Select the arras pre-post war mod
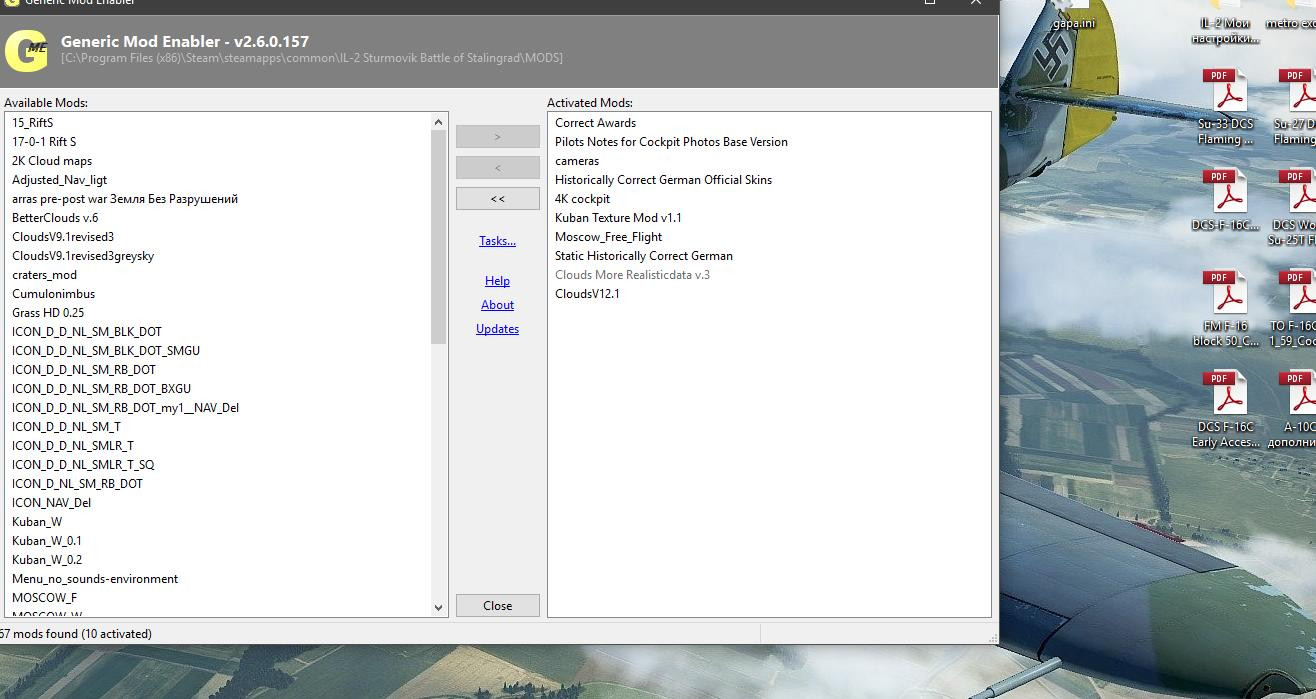Screen dimensions: 1316x699 coord(125,199)
